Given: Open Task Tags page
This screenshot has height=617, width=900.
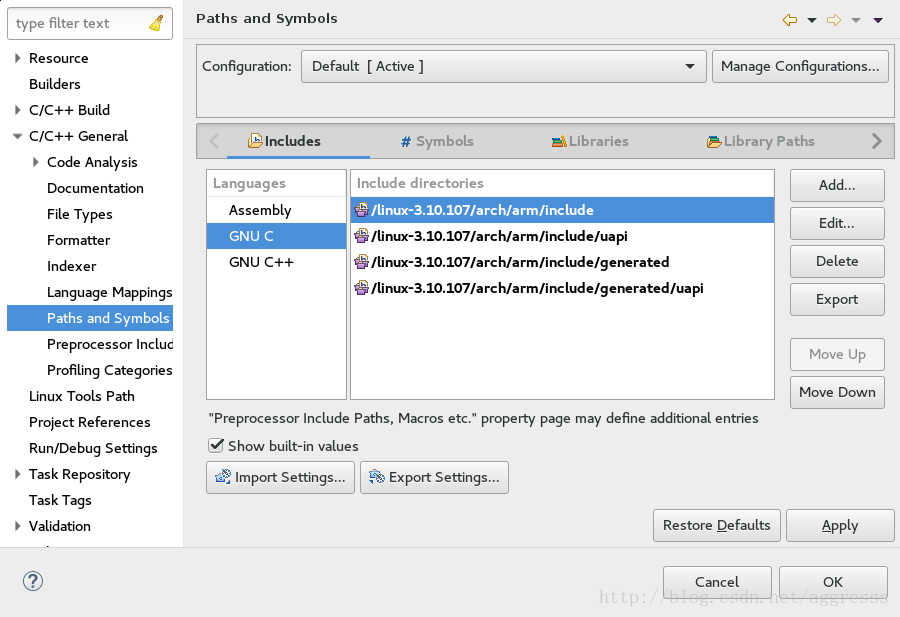Looking at the screenshot, I should tap(60, 500).
